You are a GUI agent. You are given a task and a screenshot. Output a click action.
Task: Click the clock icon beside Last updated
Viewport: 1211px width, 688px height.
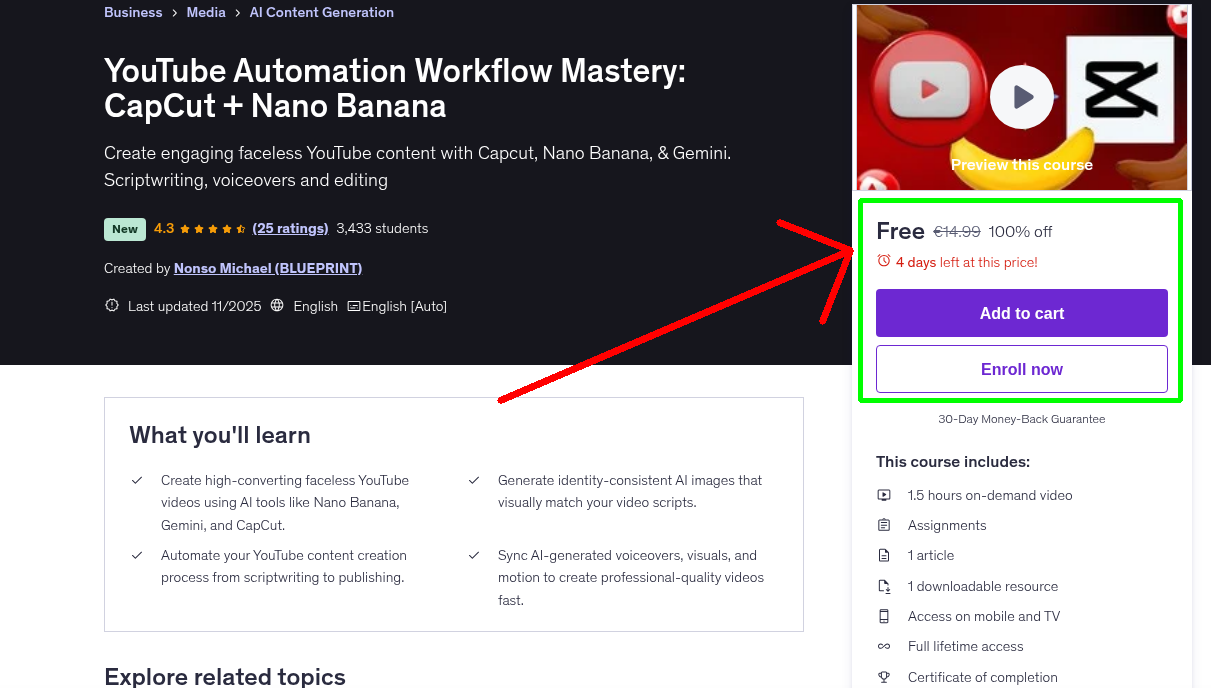pyautogui.click(x=111, y=305)
